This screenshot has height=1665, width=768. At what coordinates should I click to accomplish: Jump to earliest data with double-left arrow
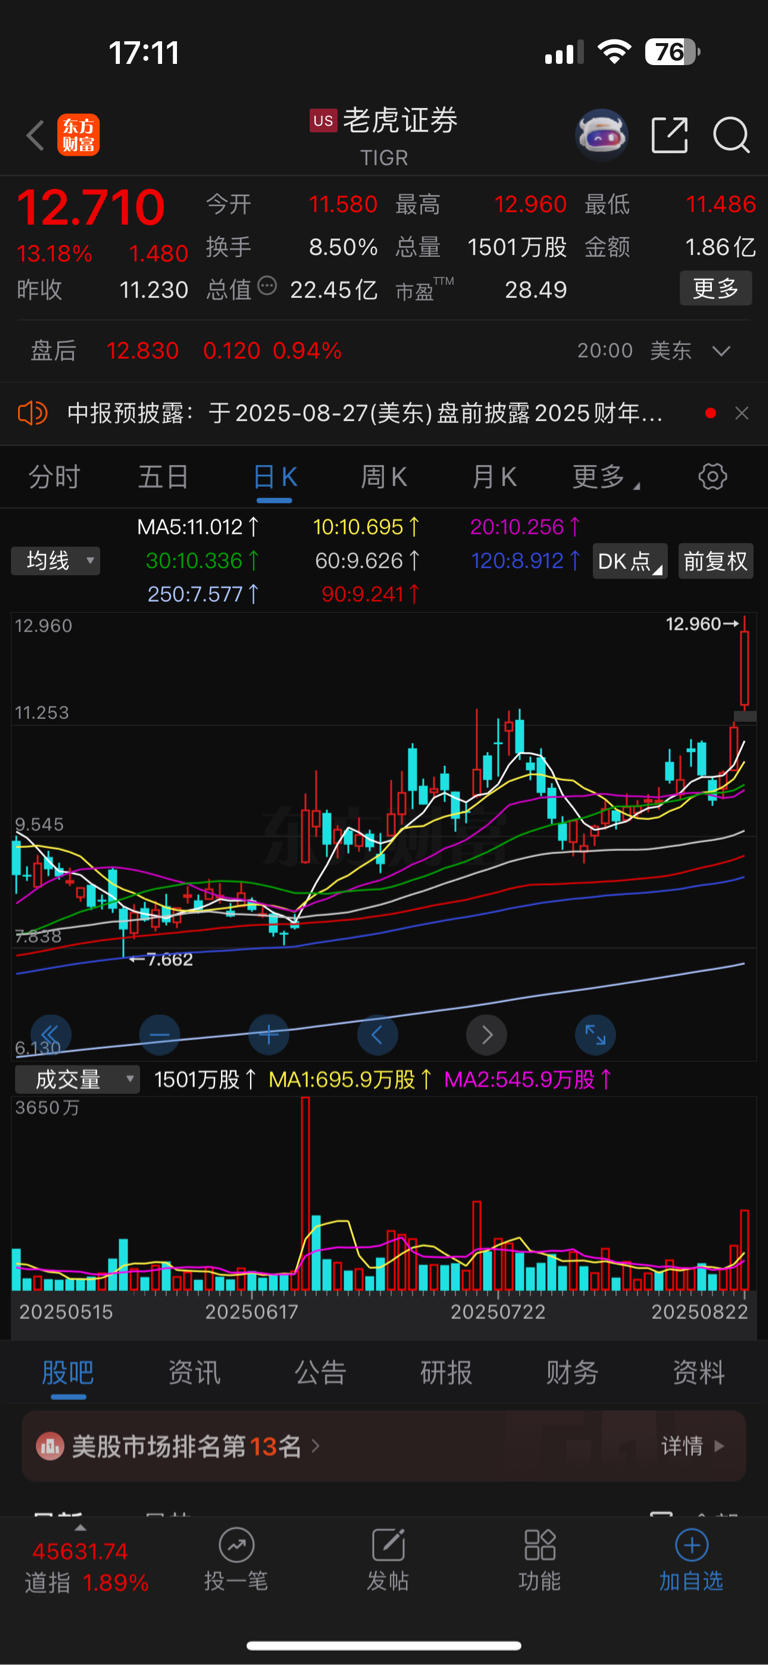click(50, 1034)
